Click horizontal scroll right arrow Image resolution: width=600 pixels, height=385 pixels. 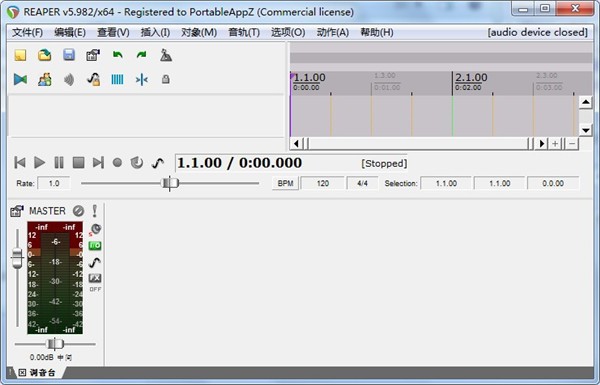[541, 144]
